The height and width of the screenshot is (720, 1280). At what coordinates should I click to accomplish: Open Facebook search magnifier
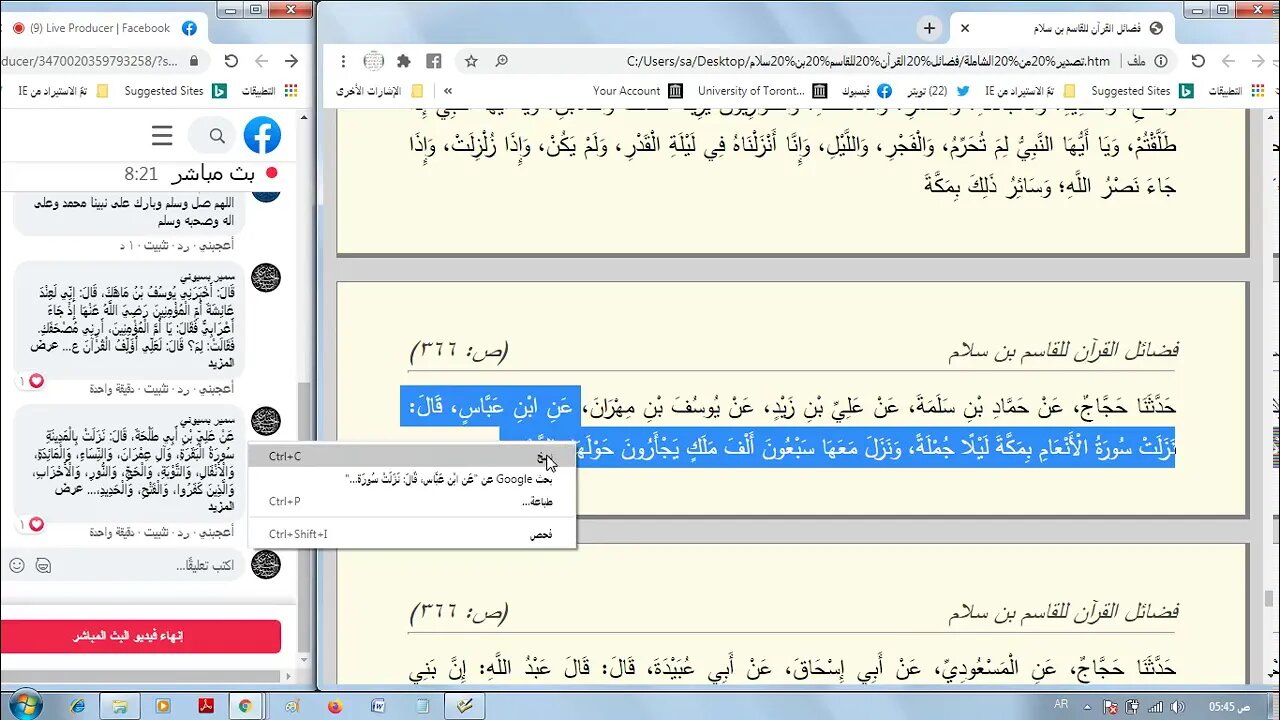pyautogui.click(x=217, y=135)
